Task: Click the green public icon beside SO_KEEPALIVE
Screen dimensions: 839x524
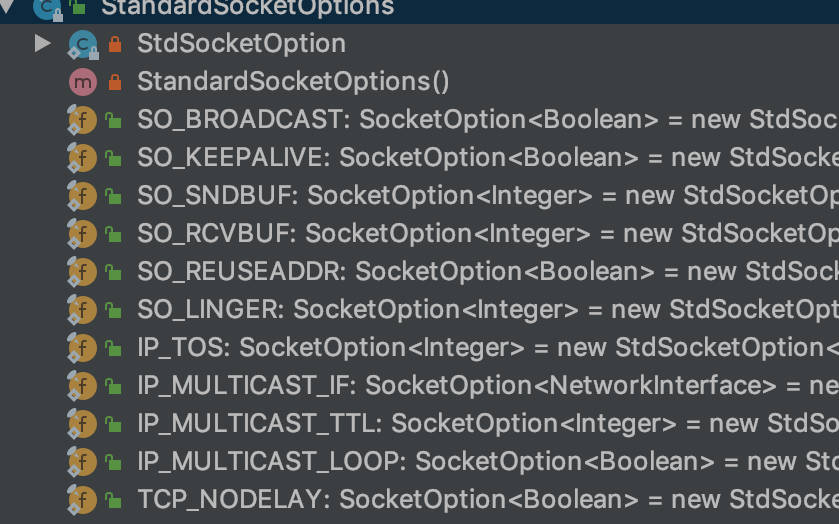Action: tap(113, 158)
